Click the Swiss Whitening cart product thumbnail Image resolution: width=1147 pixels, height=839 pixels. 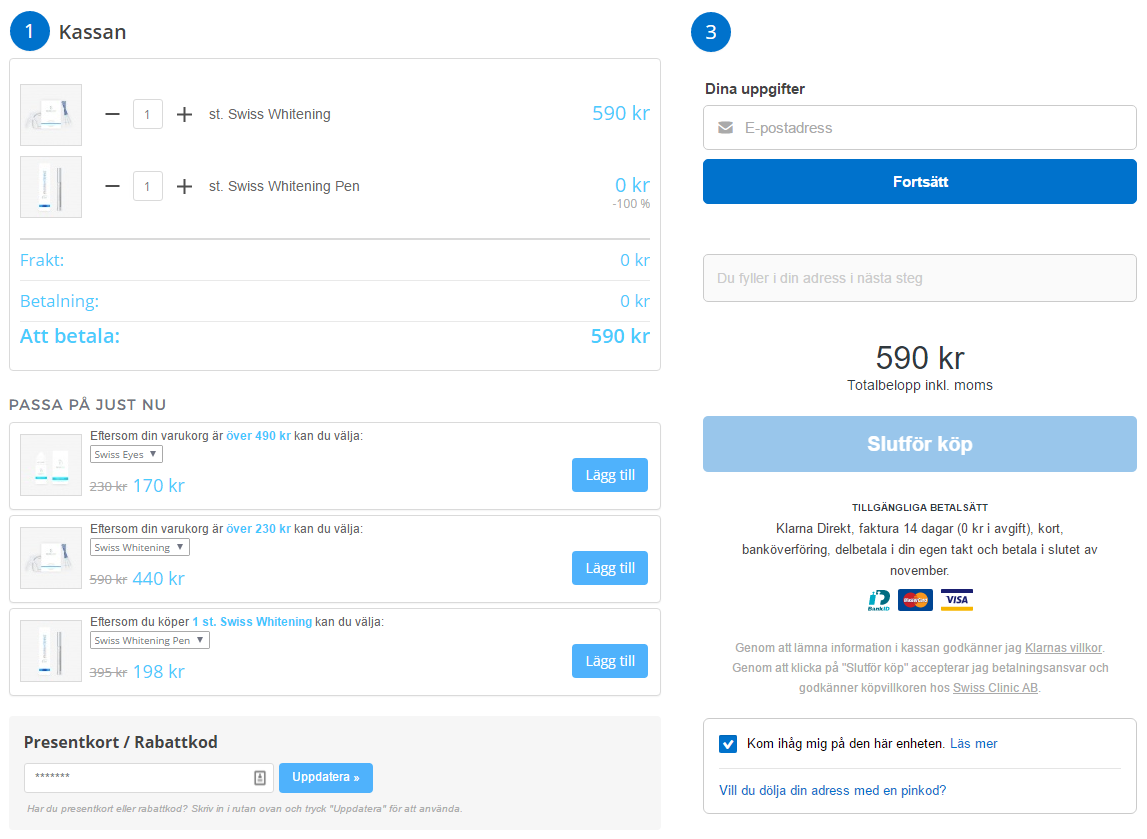(51, 115)
